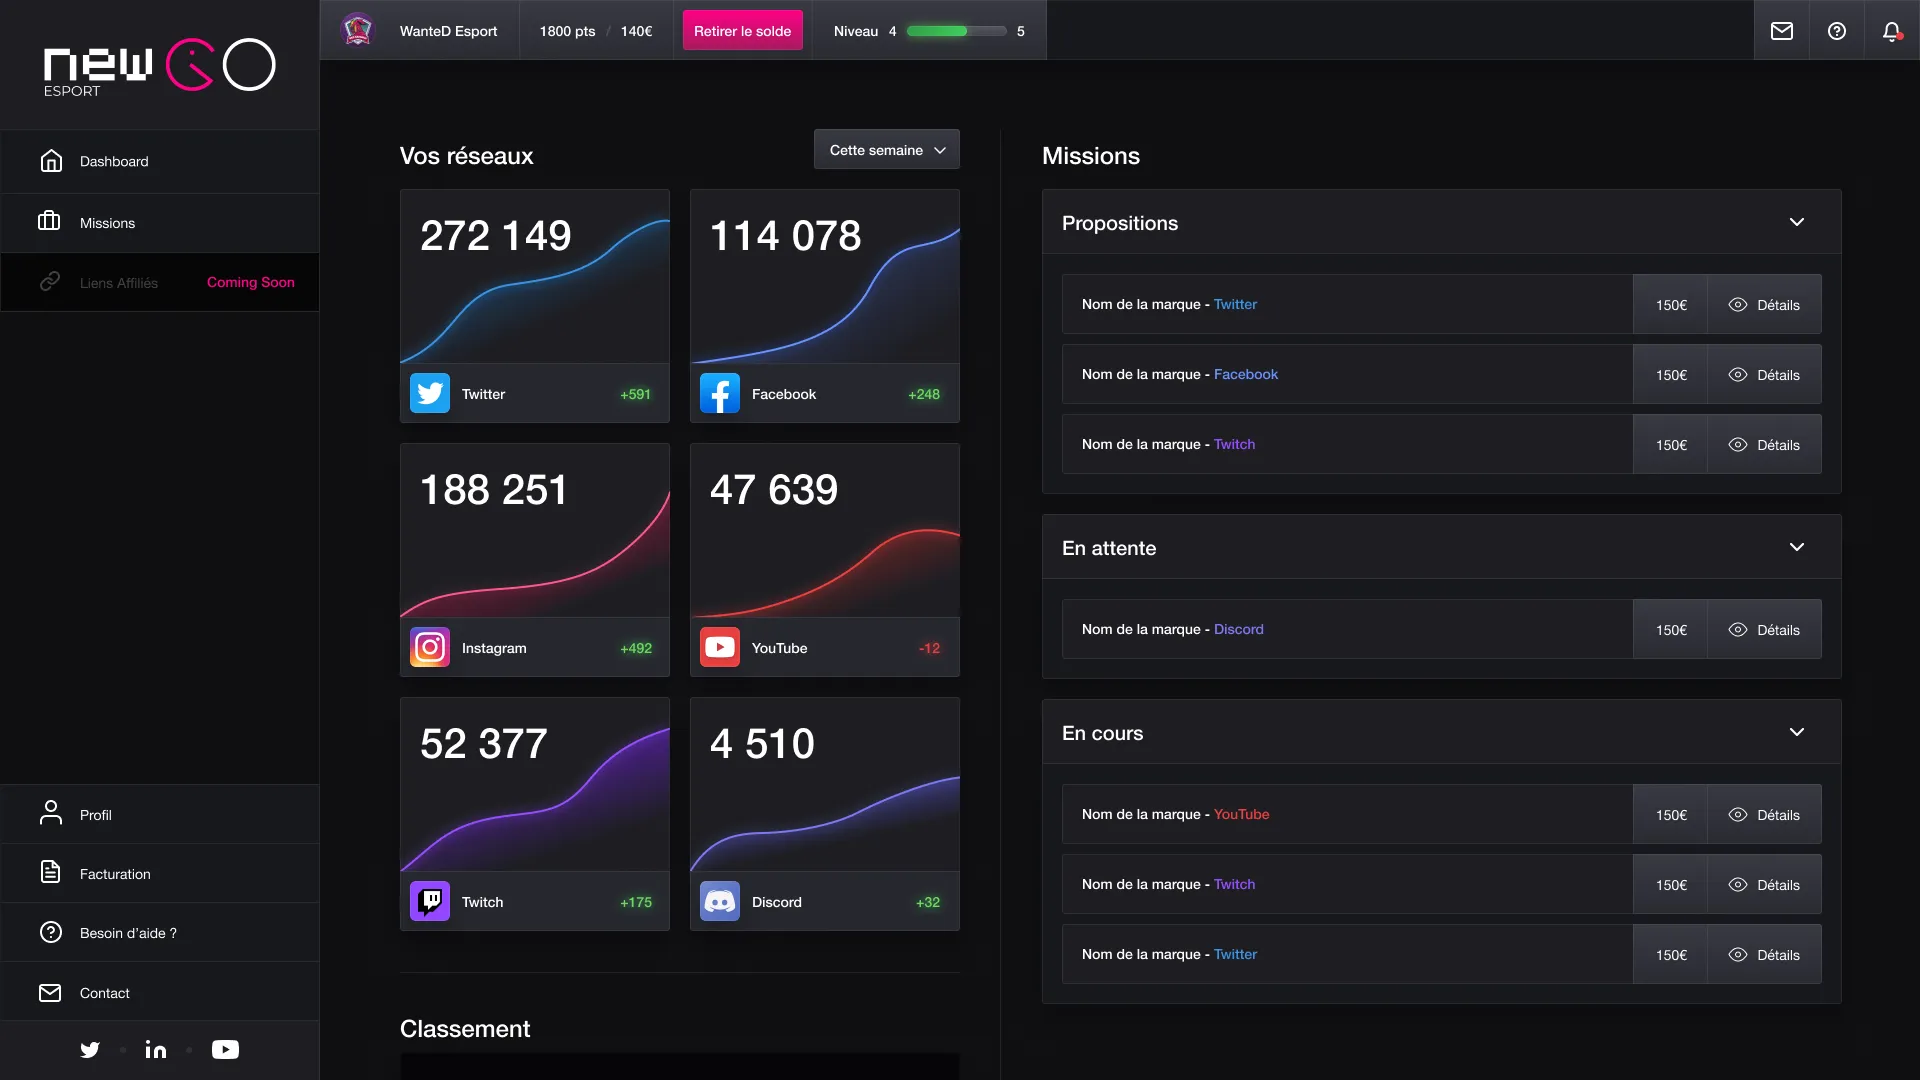Click the Contact envelope icon in sidebar
1920x1080 pixels.
pos(50,992)
